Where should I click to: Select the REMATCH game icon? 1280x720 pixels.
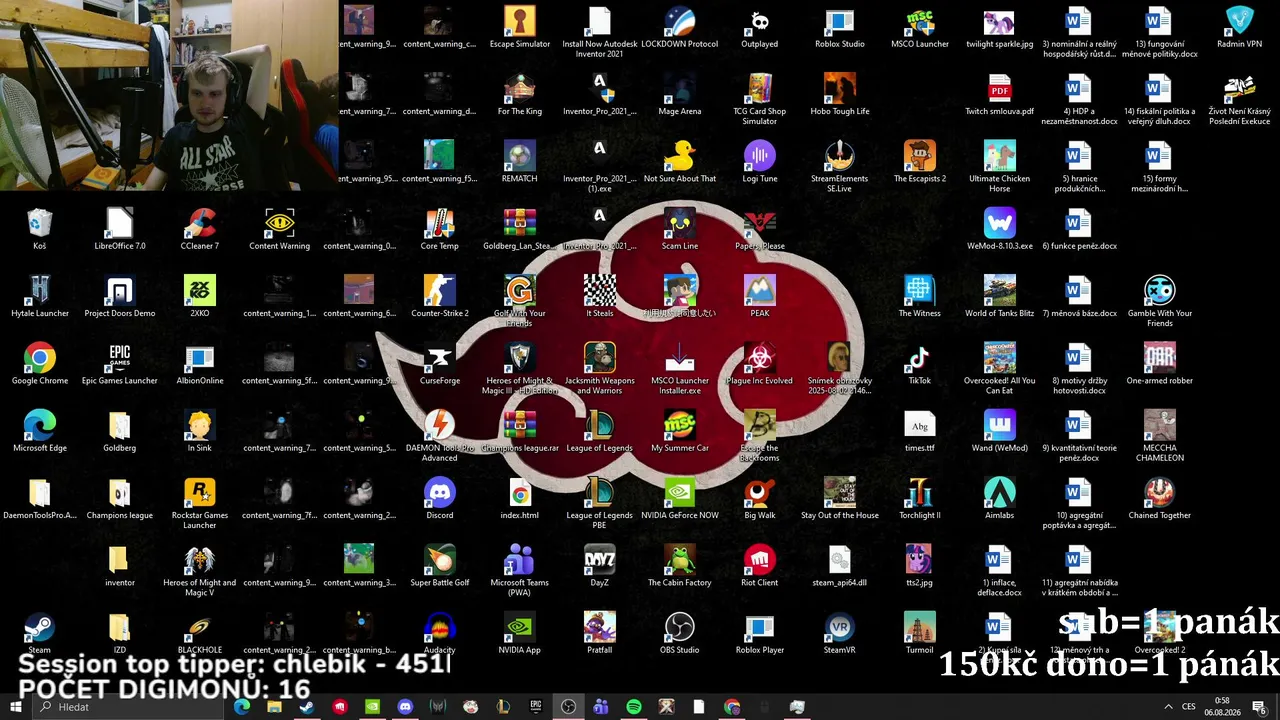point(520,156)
